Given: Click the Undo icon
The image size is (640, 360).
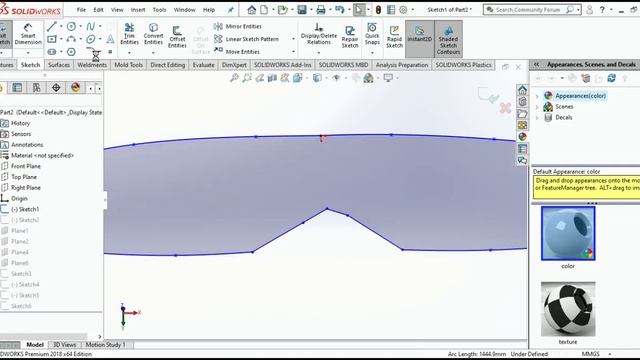Looking at the screenshot, I should pos(340,10).
